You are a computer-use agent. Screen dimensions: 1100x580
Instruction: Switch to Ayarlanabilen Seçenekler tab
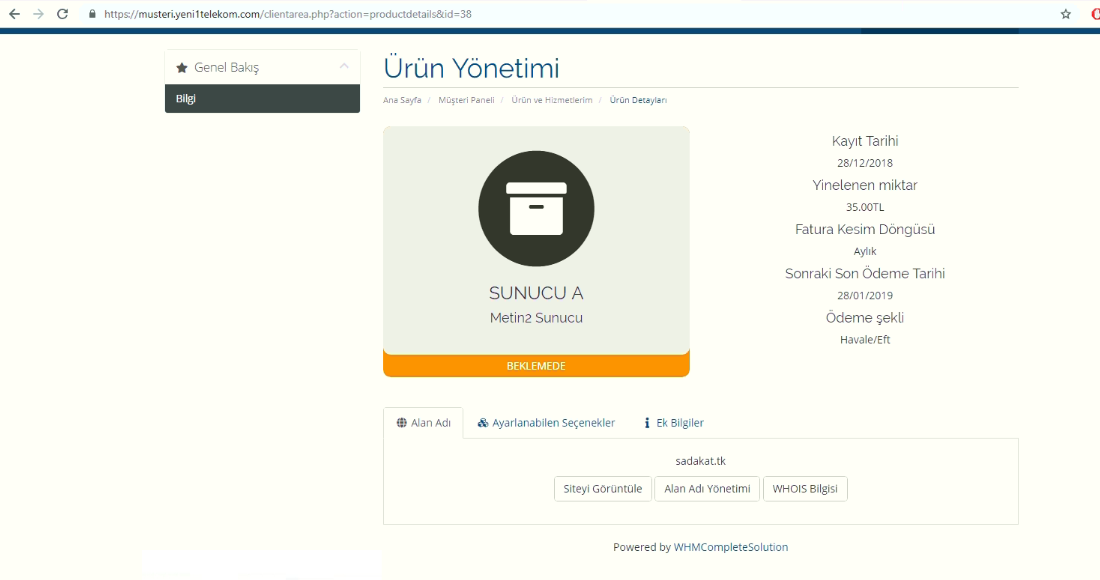pos(546,423)
